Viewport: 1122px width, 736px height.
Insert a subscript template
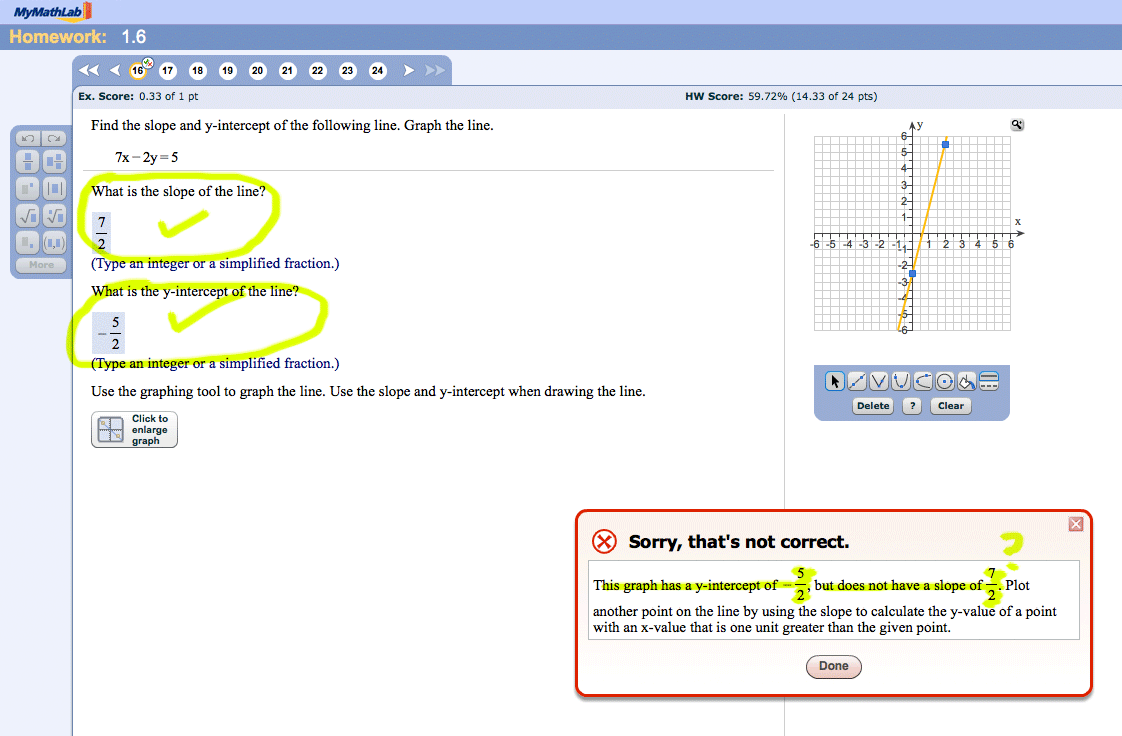[x=28, y=242]
